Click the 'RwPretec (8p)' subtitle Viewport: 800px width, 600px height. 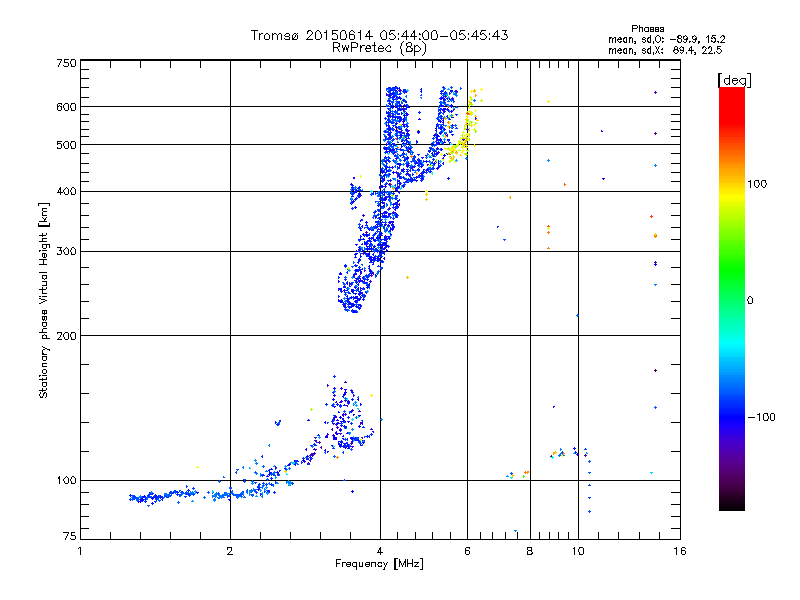coord(379,48)
